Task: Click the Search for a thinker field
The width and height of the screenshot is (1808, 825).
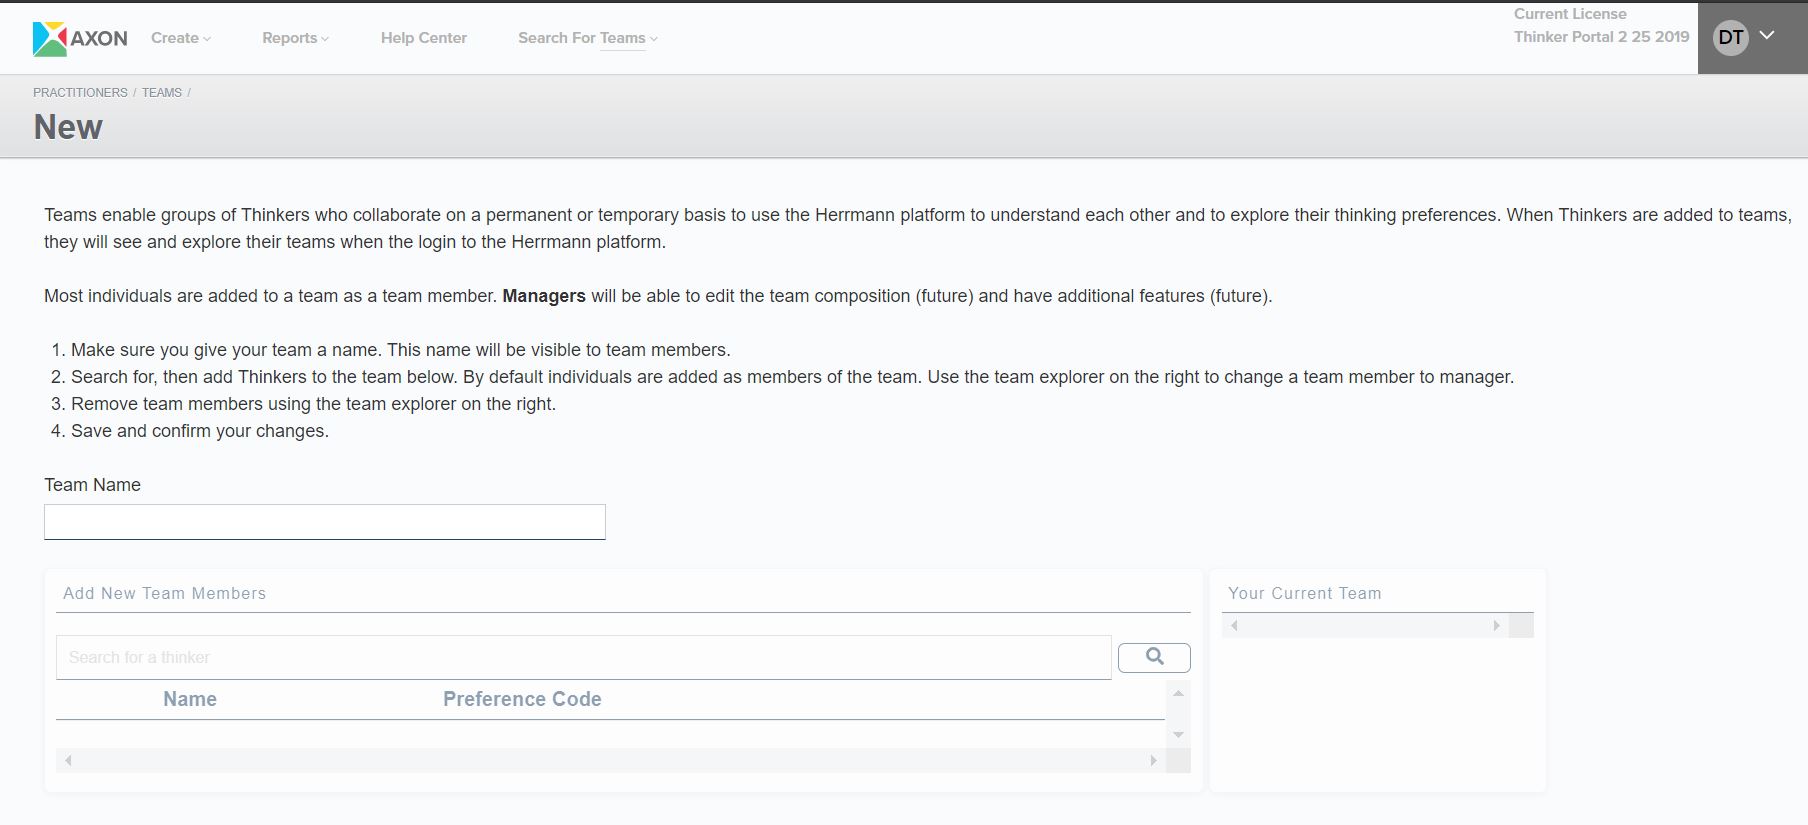Action: (583, 657)
